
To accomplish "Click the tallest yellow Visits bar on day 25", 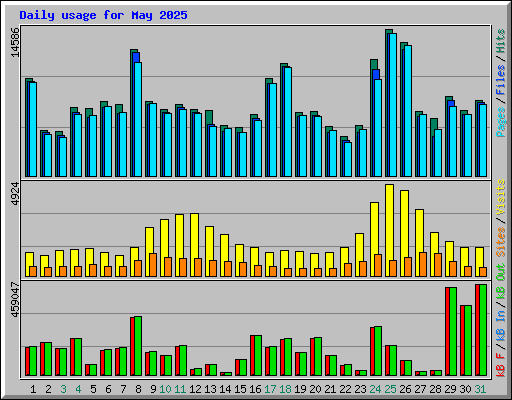I will tap(389, 230).
